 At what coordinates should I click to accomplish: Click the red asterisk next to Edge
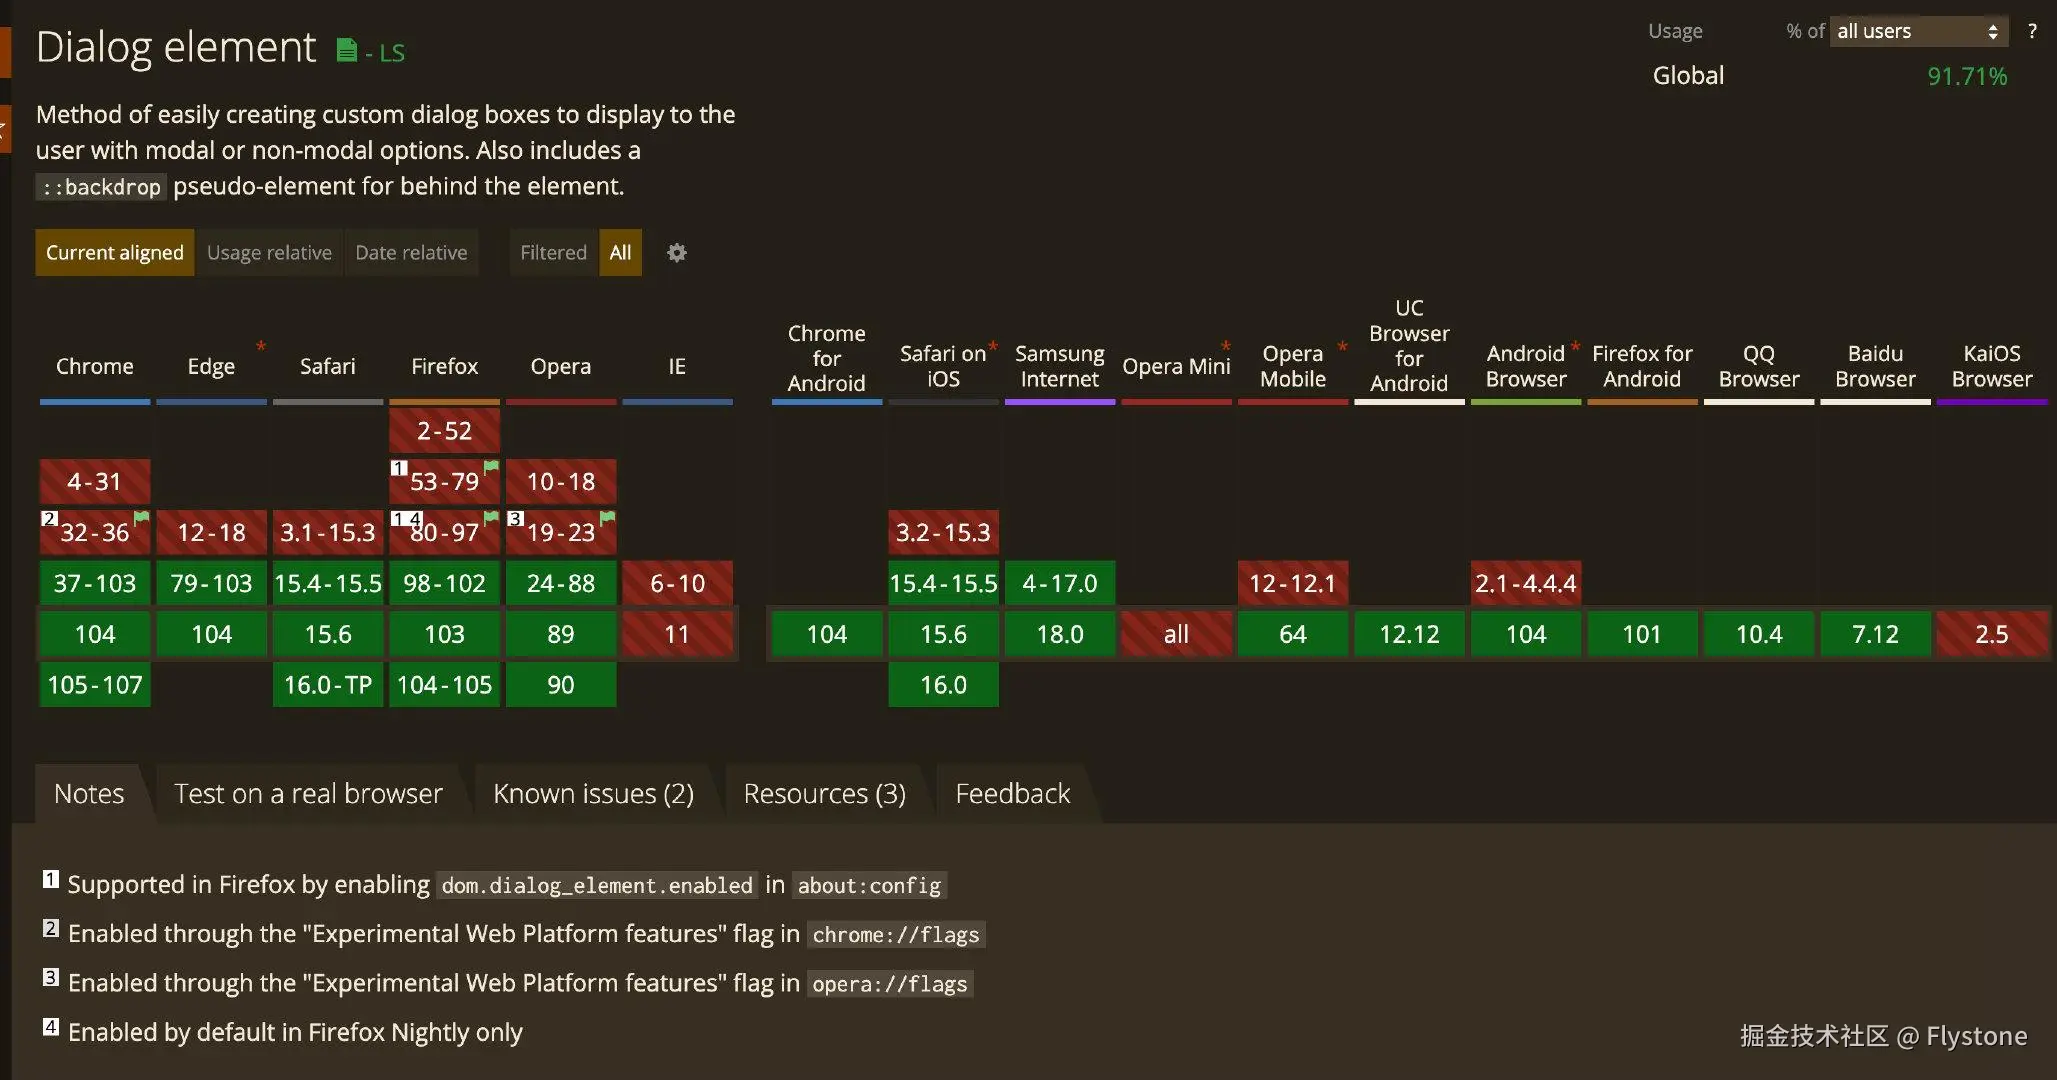pos(261,346)
